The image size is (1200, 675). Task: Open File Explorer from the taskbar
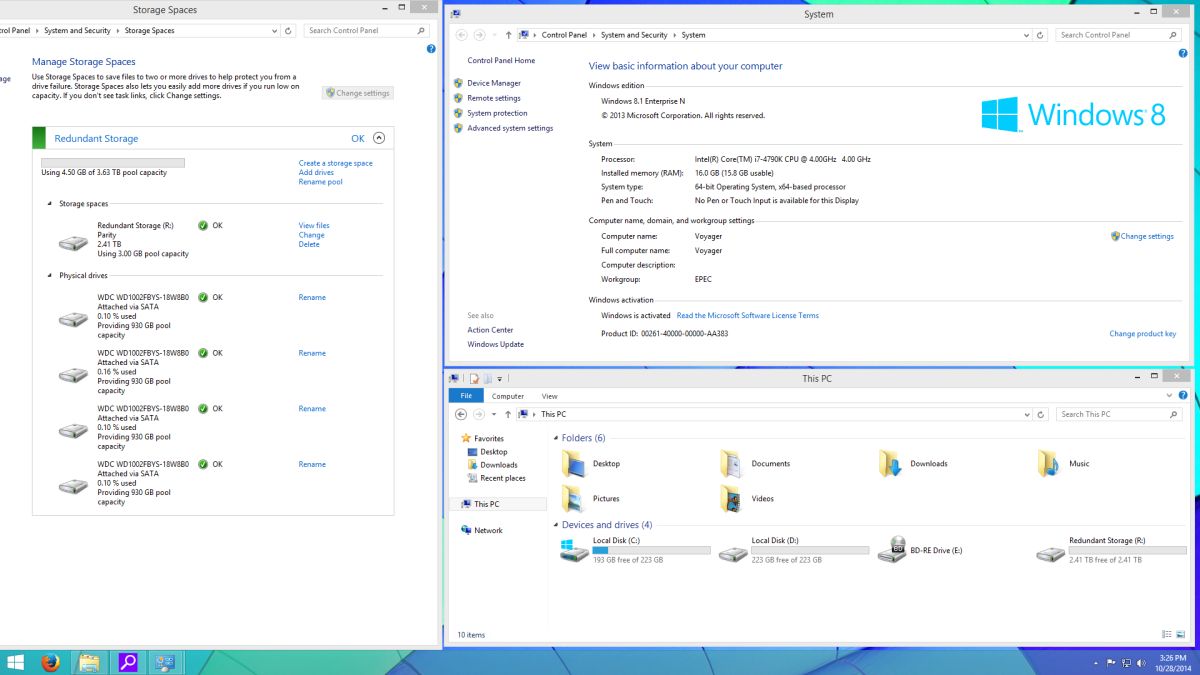click(88, 662)
